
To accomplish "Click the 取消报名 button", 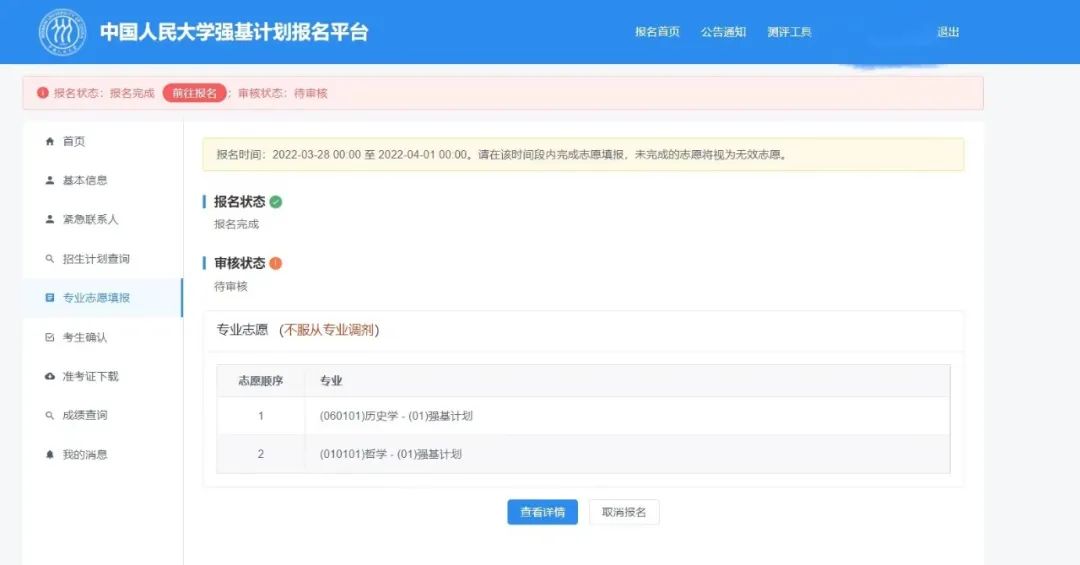I will (624, 512).
